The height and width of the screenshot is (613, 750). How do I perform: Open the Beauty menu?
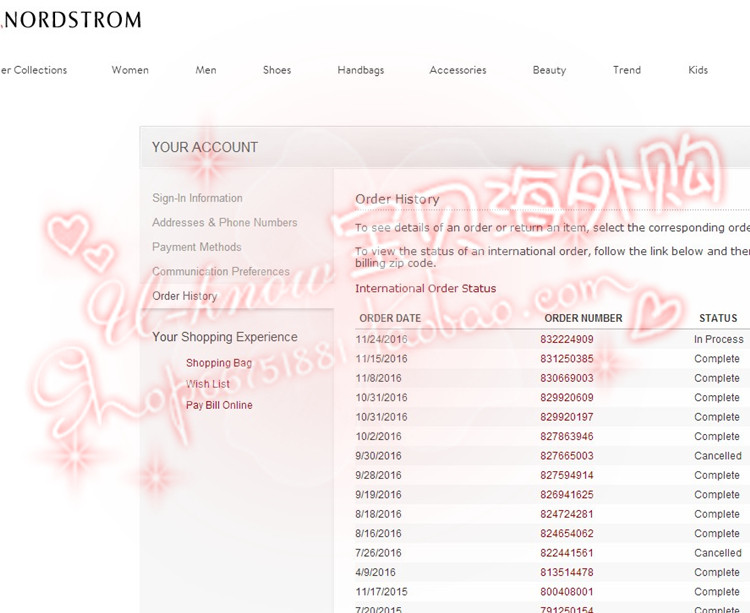549,70
